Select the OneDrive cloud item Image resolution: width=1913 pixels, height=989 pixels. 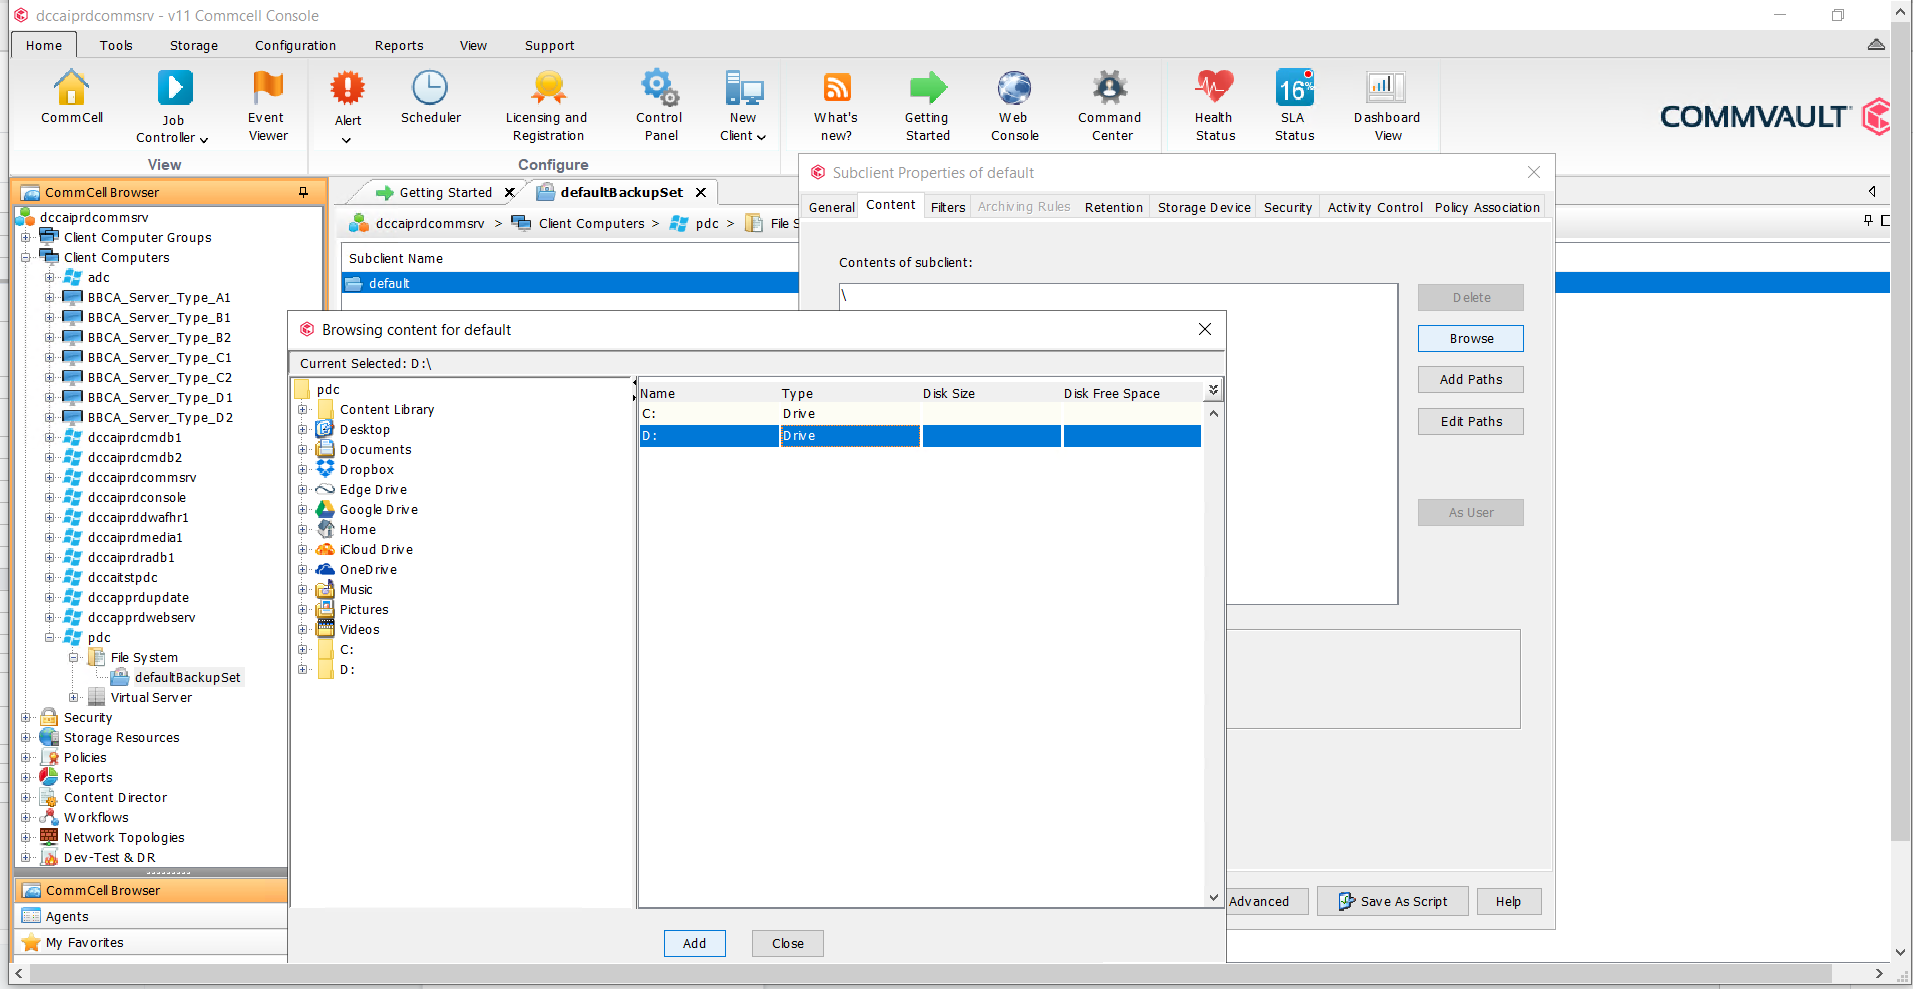click(x=367, y=569)
